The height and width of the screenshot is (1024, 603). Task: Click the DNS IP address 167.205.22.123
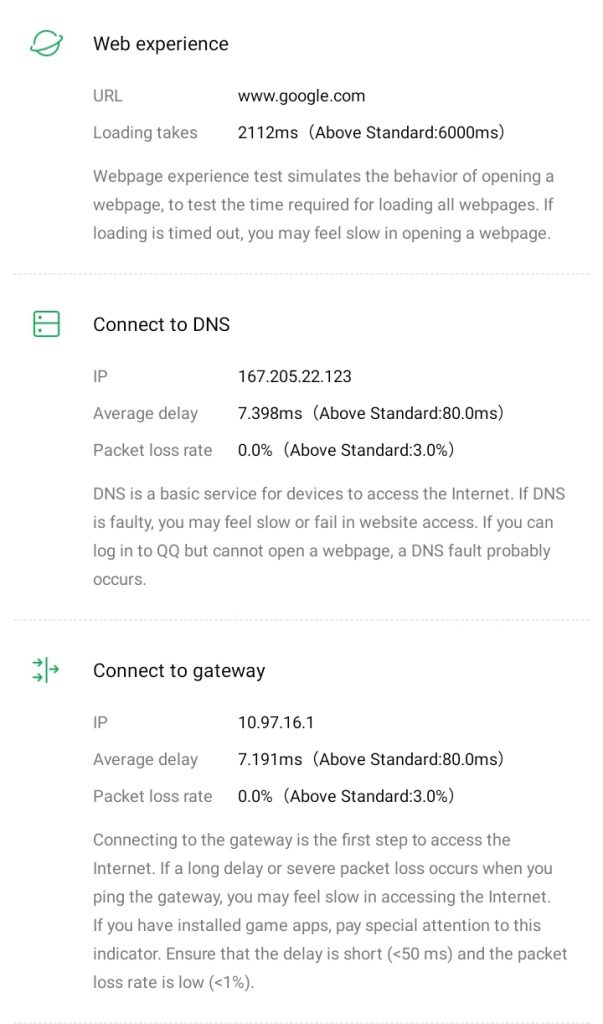coord(294,377)
